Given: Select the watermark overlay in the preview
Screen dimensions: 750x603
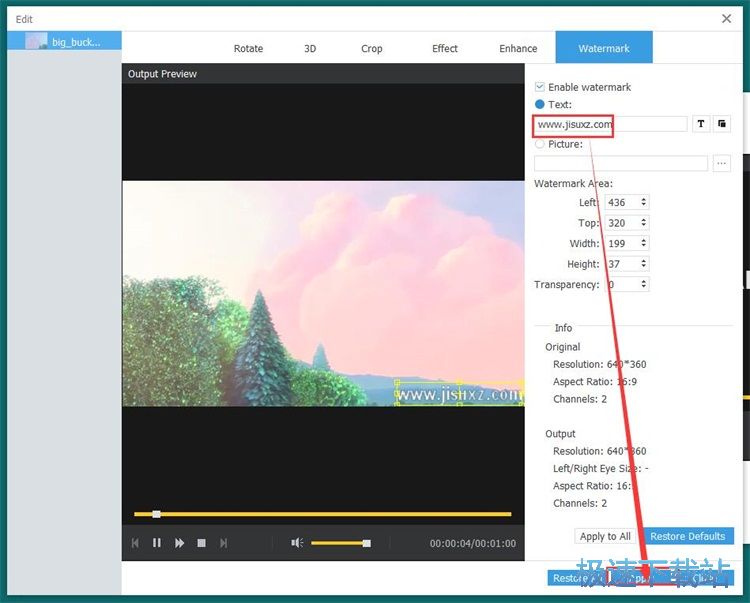Looking at the screenshot, I should 459,394.
